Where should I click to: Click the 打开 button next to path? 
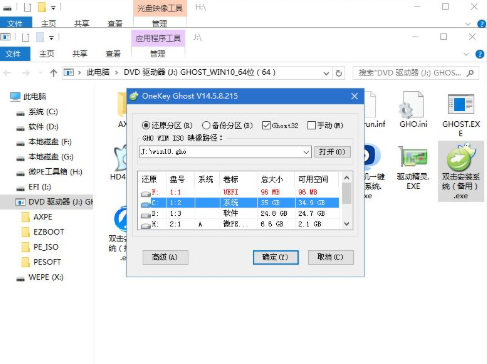332,152
